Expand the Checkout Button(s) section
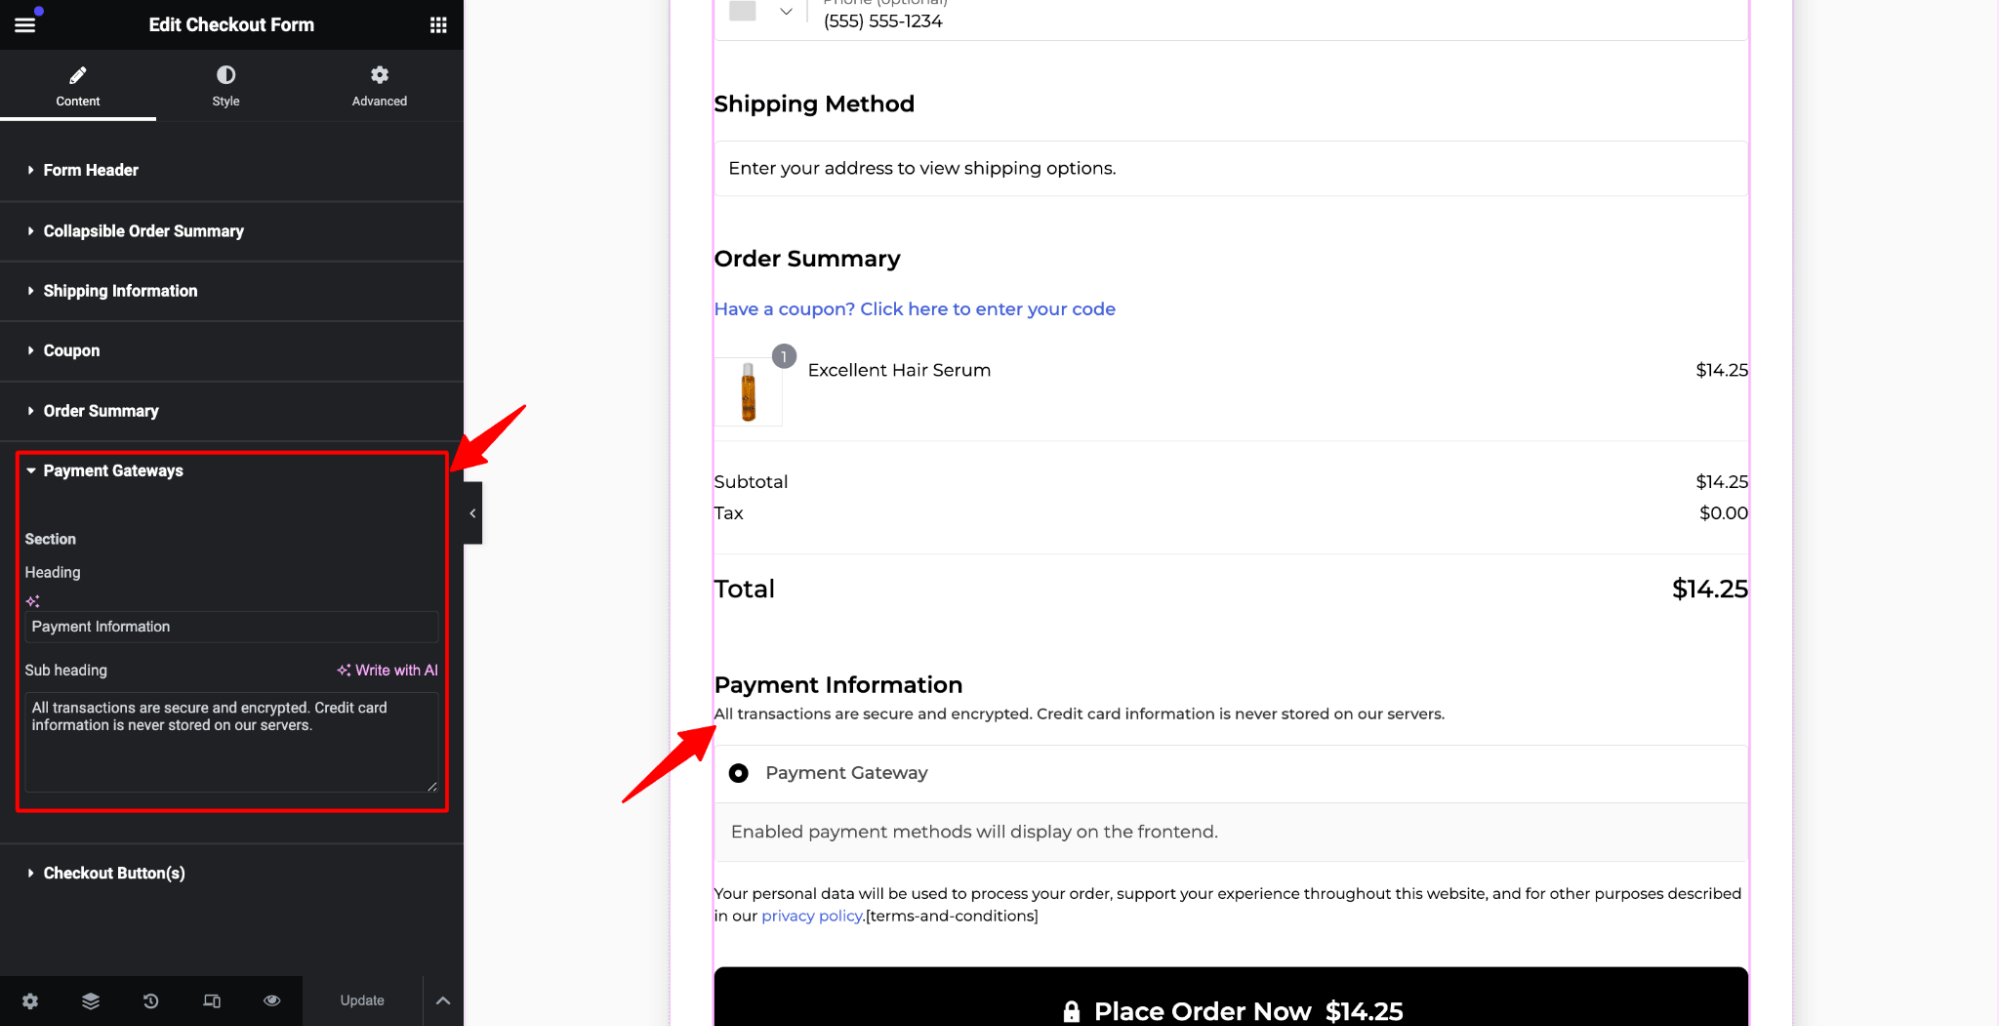 113,872
